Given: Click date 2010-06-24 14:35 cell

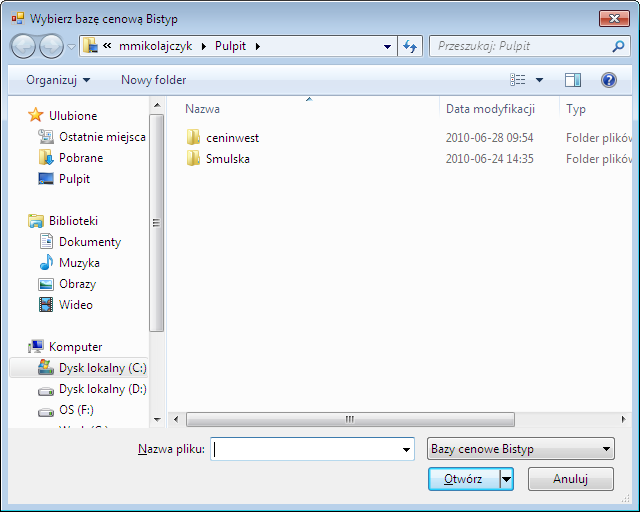Looking at the screenshot, I should coord(489,159).
